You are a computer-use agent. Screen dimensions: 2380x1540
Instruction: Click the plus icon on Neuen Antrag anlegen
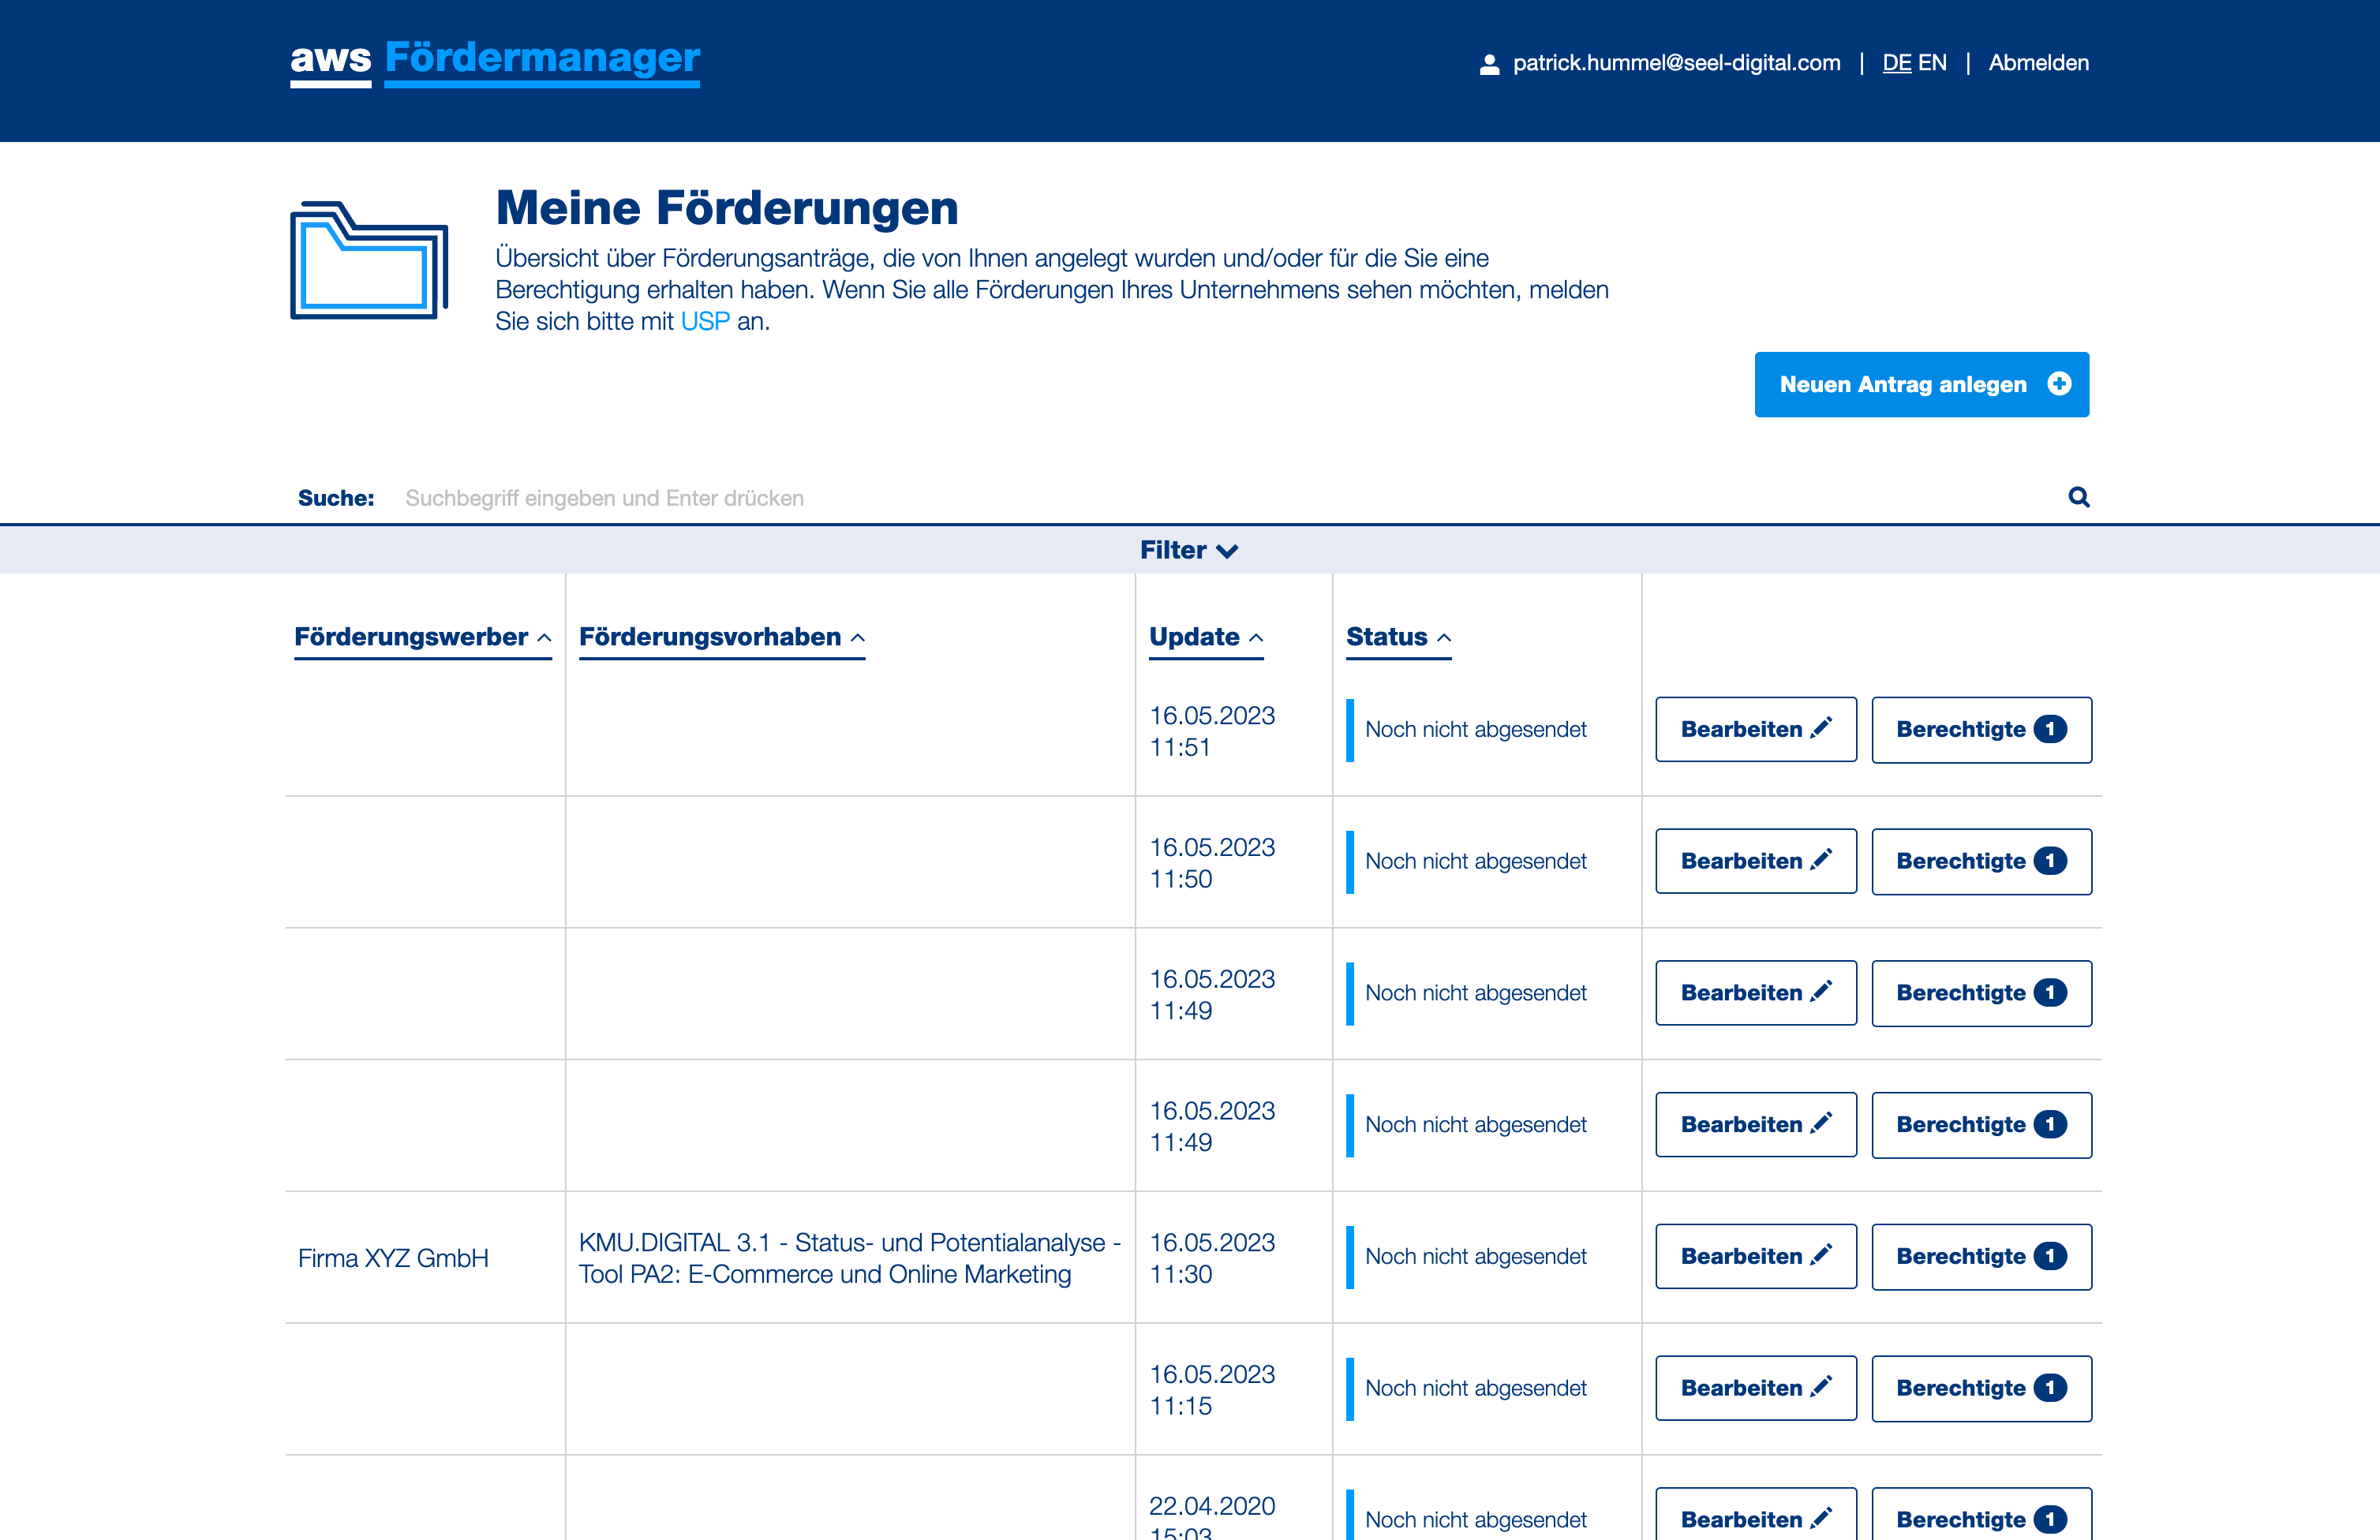tap(2059, 384)
